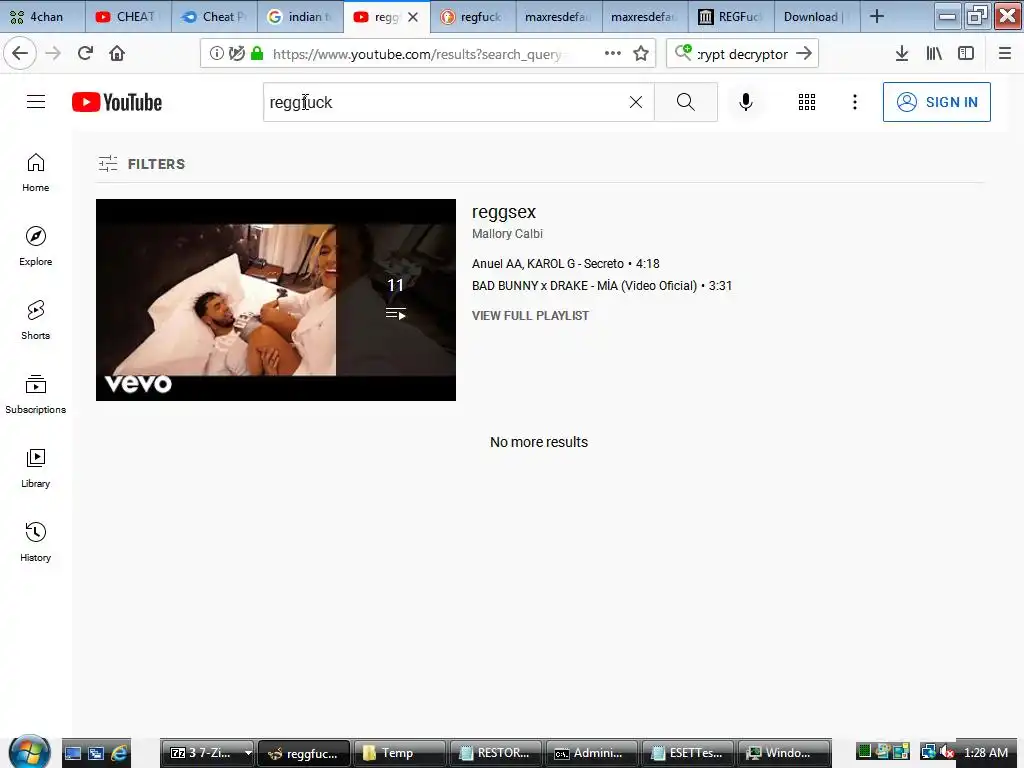The height and width of the screenshot is (768, 1024).
Task: Open the Admini... command prompt taskbar button
Action: (592, 753)
